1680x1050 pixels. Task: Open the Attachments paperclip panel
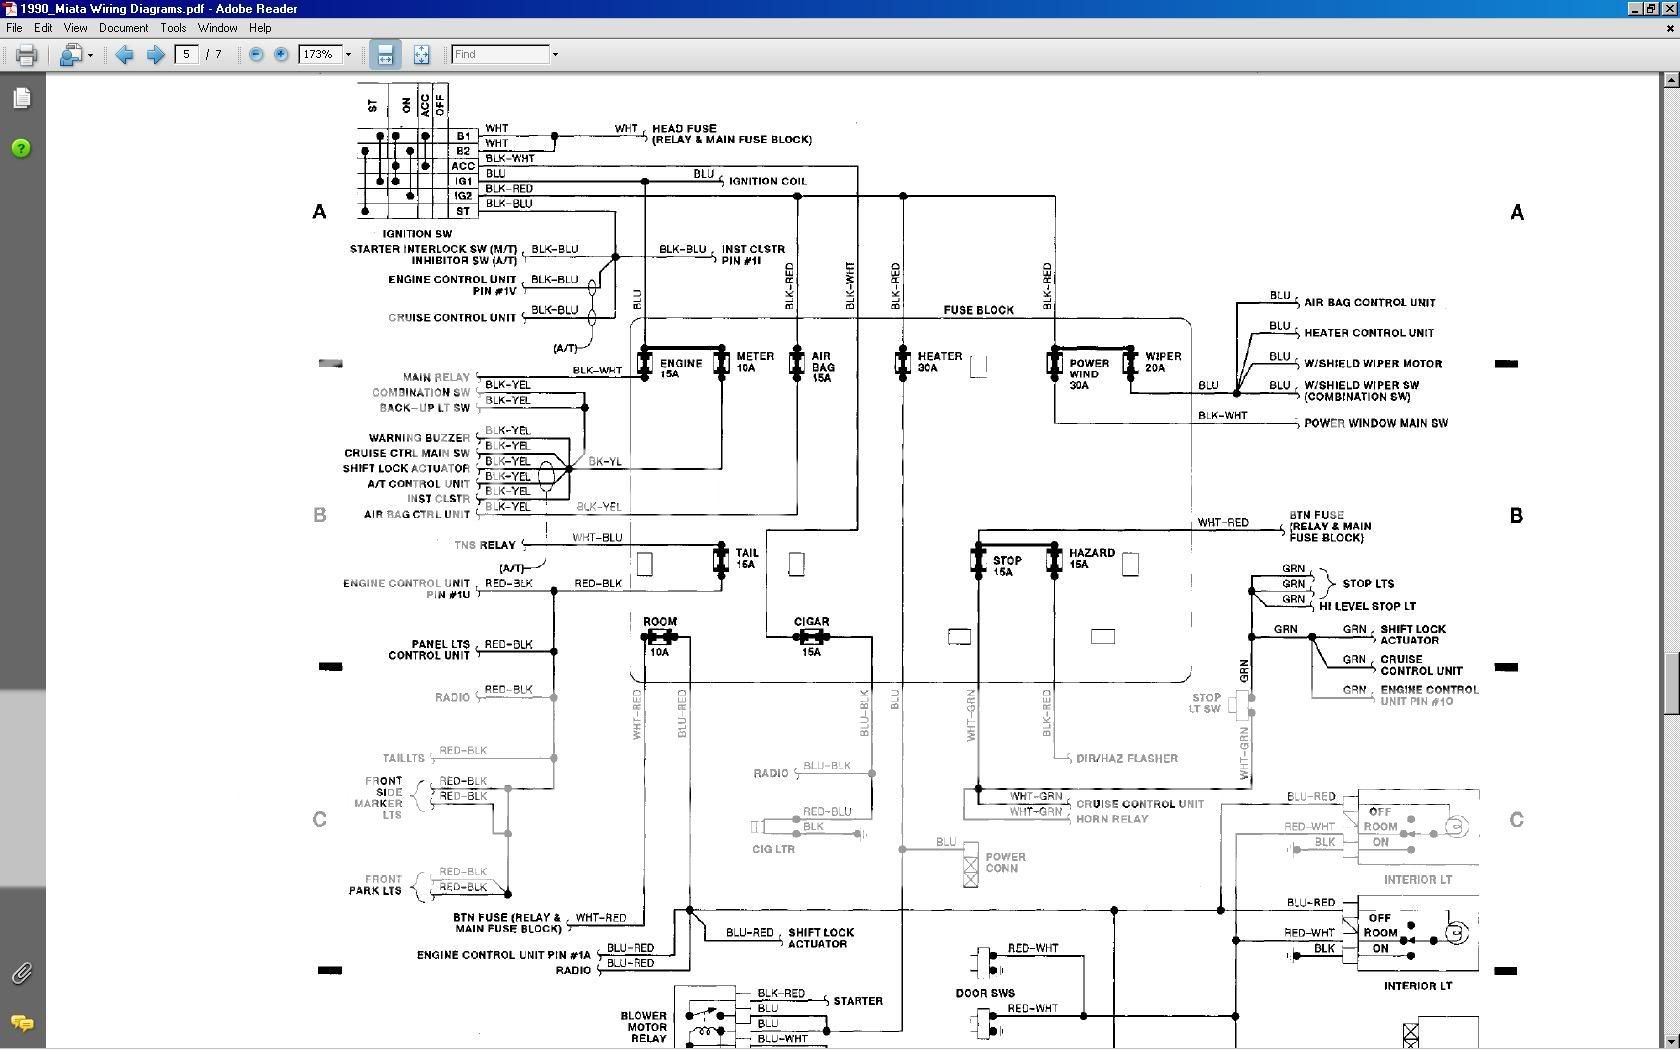pos(21,973)
